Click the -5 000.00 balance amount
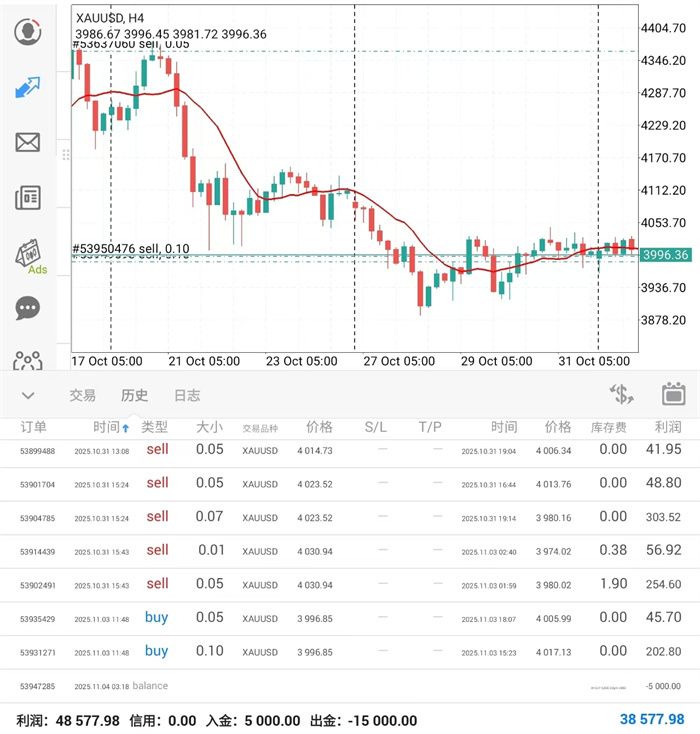The width and height of the screenshot is (700, 734). point(663,686)
